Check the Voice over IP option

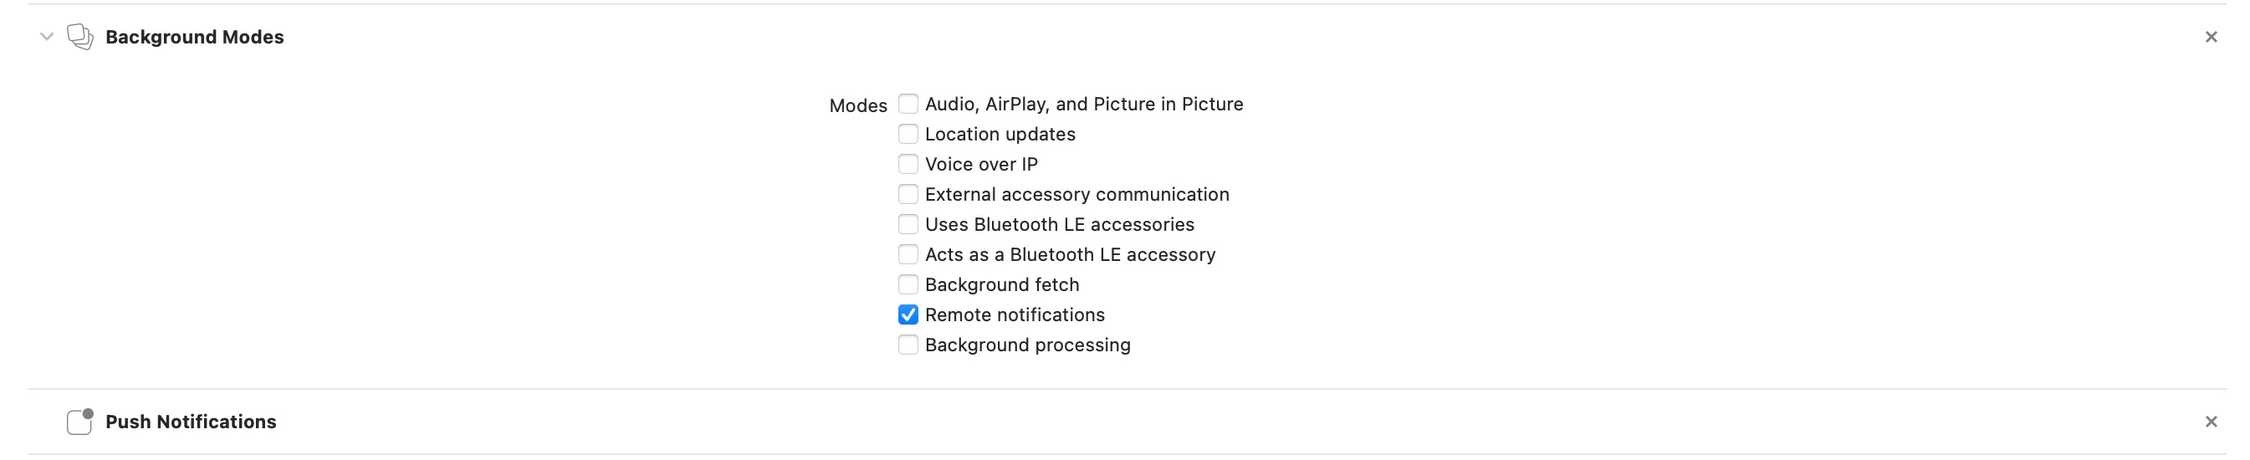tap(908, 164)
